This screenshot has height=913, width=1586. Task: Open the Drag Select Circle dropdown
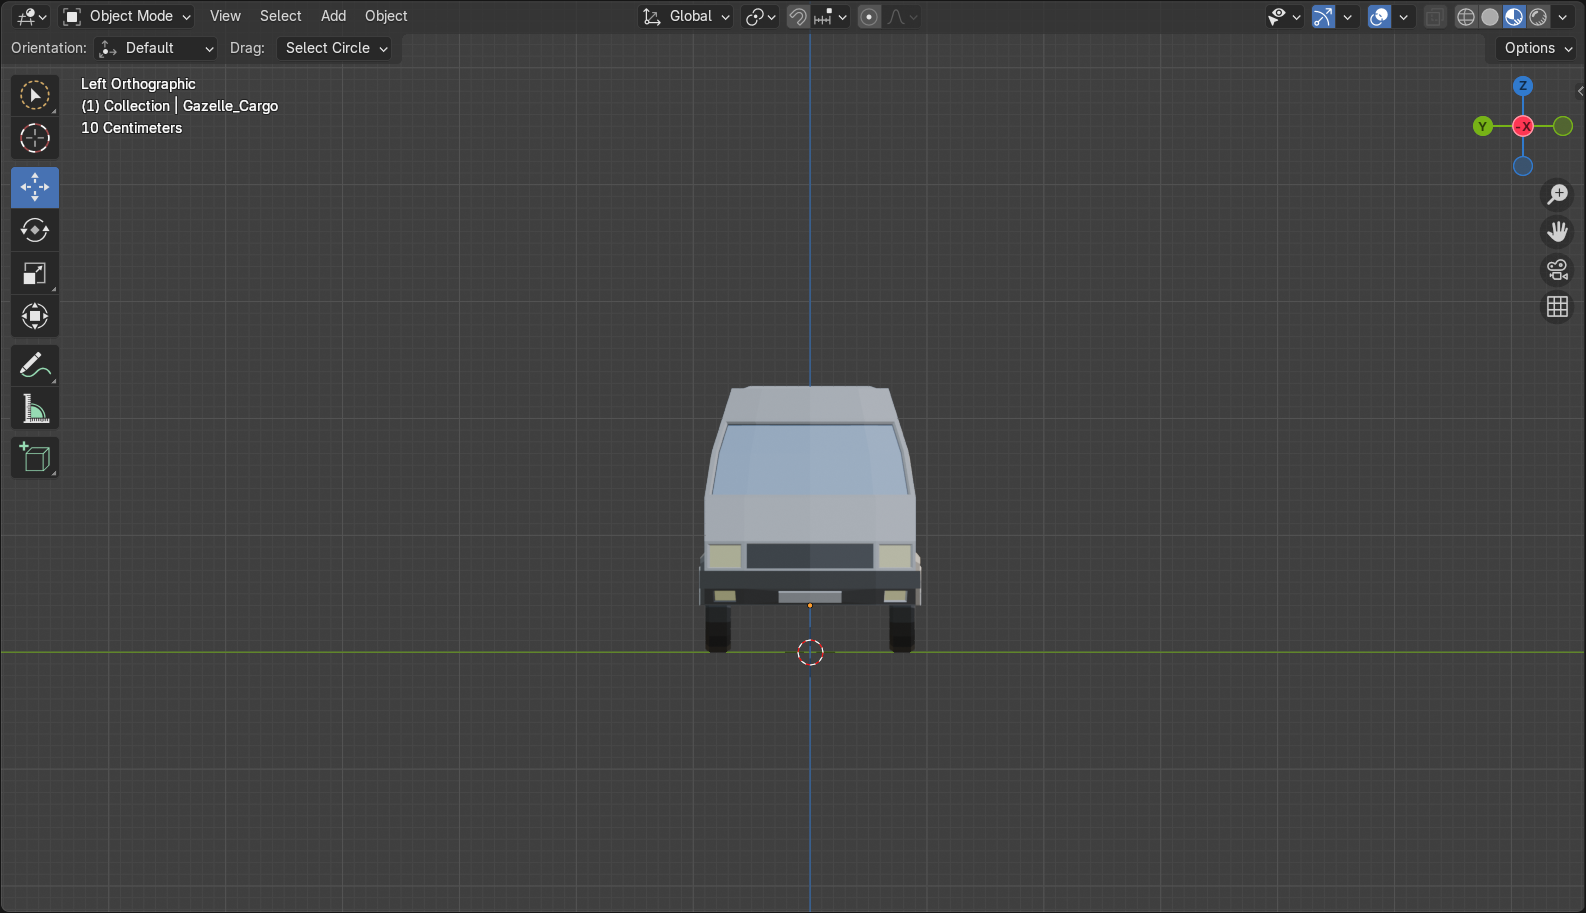pyautogui.click(x=333, y=48)
